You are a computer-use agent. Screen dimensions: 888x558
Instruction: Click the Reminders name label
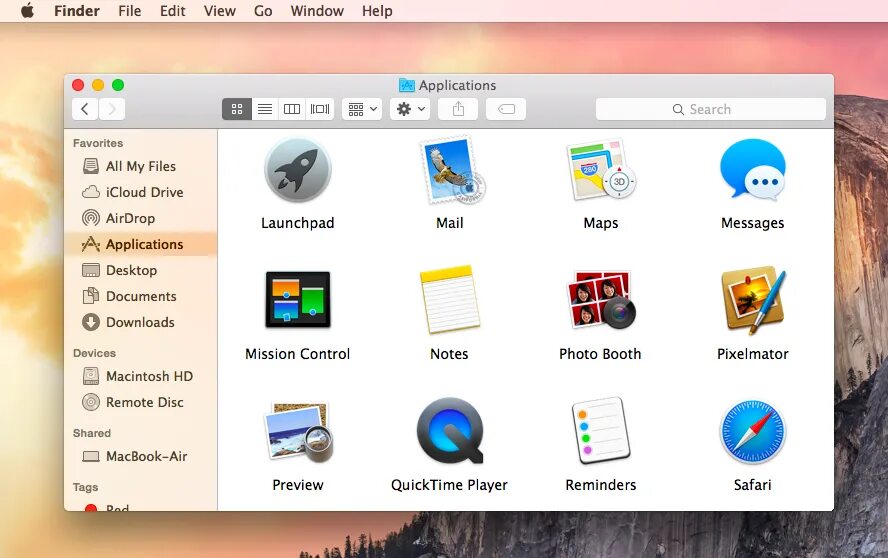click(601, 485)
